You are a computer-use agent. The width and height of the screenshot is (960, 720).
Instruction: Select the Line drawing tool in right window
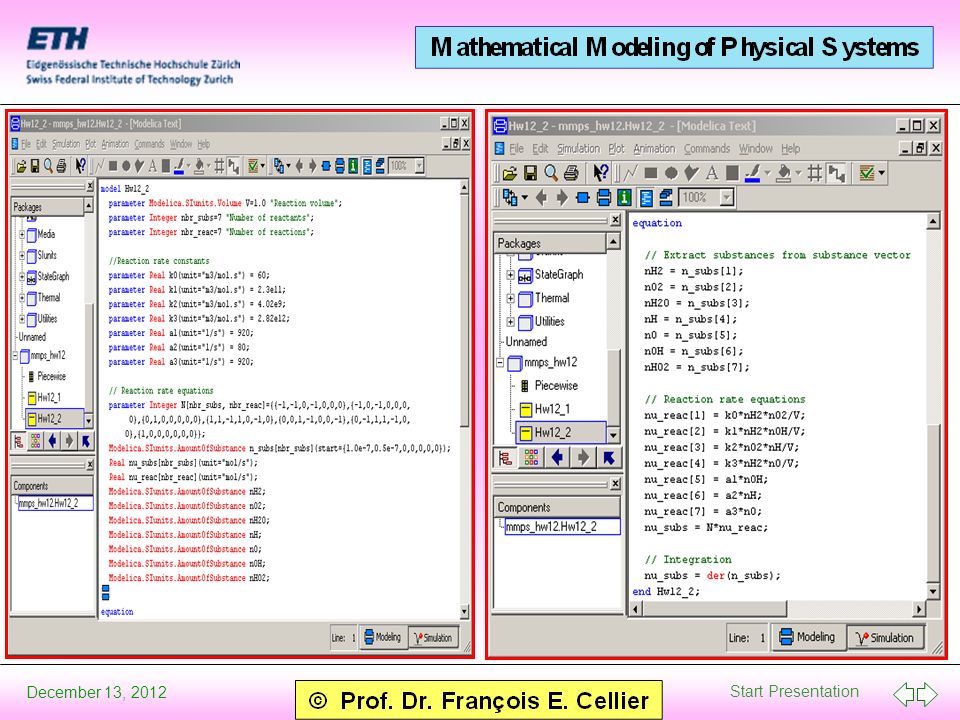pos(631,174)
